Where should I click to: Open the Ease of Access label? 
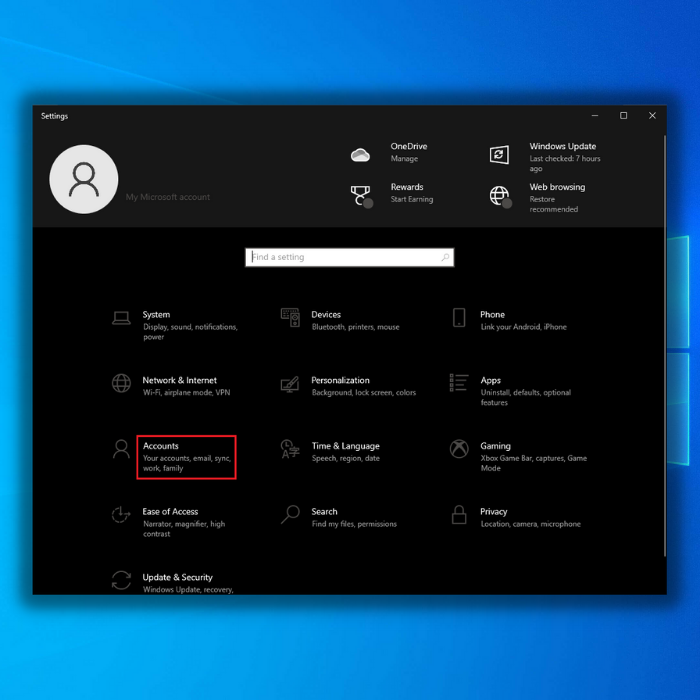[170, 512]
